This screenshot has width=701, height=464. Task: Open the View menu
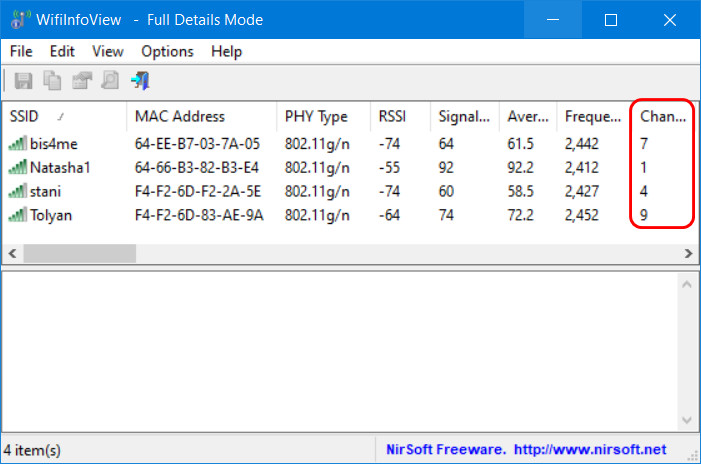point(108,51)
